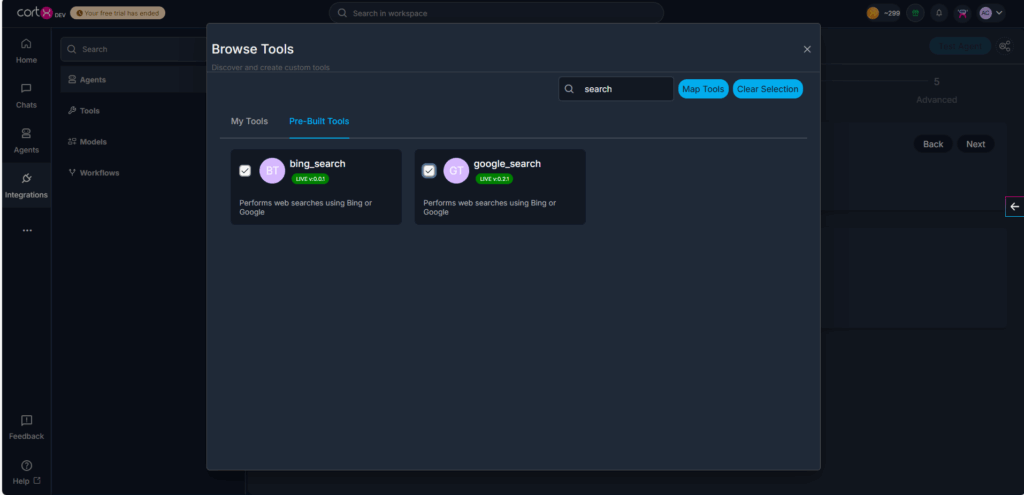Click magnifier icon in Browse Tools search
Image resolution: width=1024 pixels, height=495 pixels.
point(569,89)
